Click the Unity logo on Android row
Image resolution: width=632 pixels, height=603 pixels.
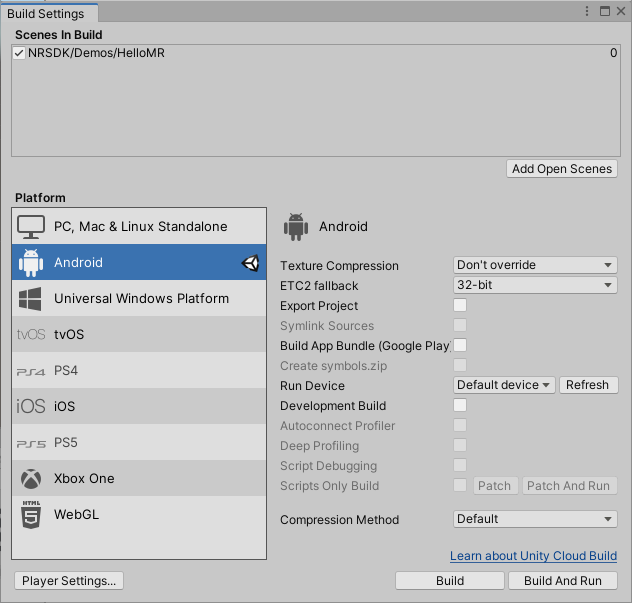click(x=250, y=263)
